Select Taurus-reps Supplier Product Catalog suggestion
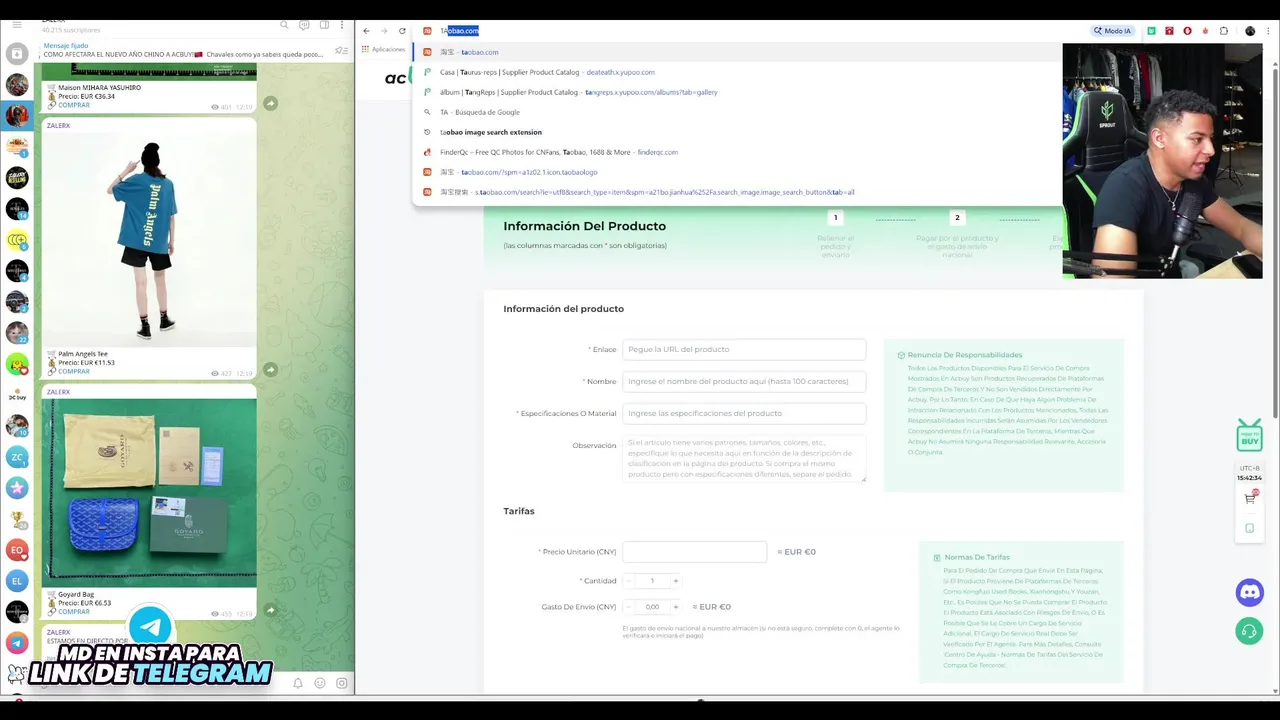Screen dimensions: 1280x720 point(737,72)
